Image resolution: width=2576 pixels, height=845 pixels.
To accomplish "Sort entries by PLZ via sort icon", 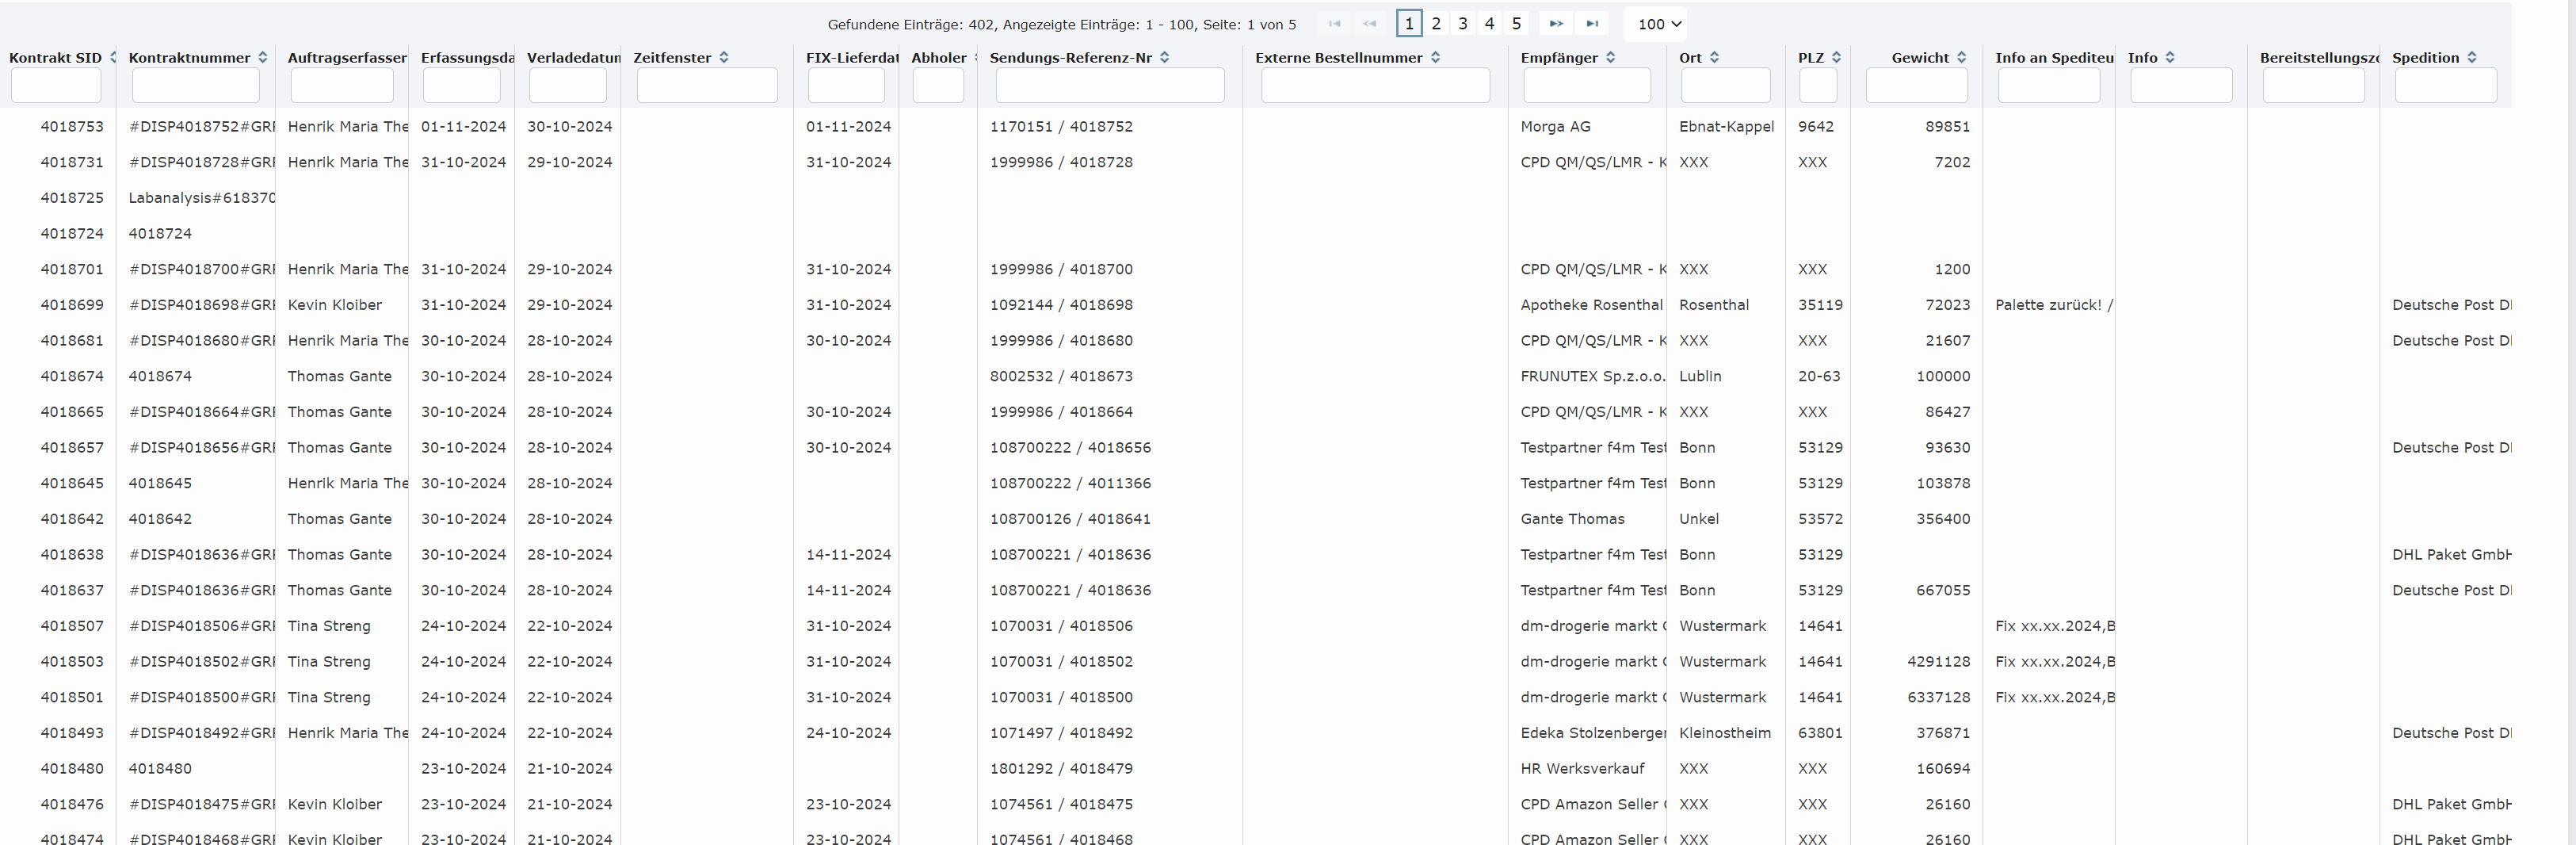I will 1836,58.
